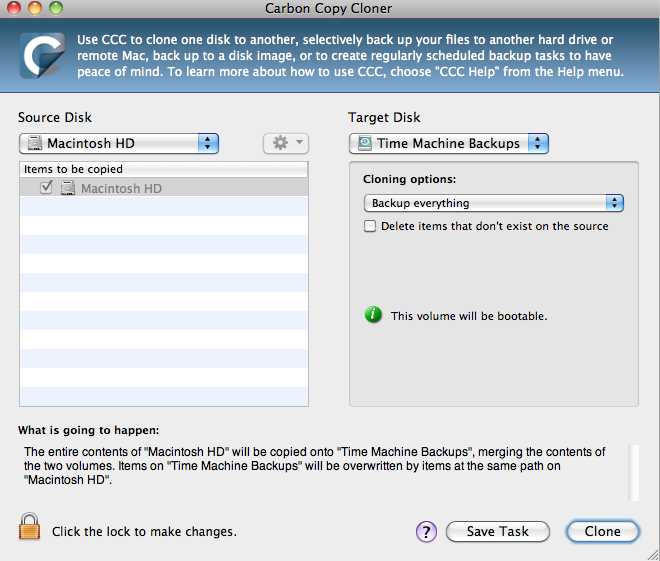Click the 'Cloning options:' label
Image resolution: width=660 pixels, height=561 pixels.
(410, 179)
